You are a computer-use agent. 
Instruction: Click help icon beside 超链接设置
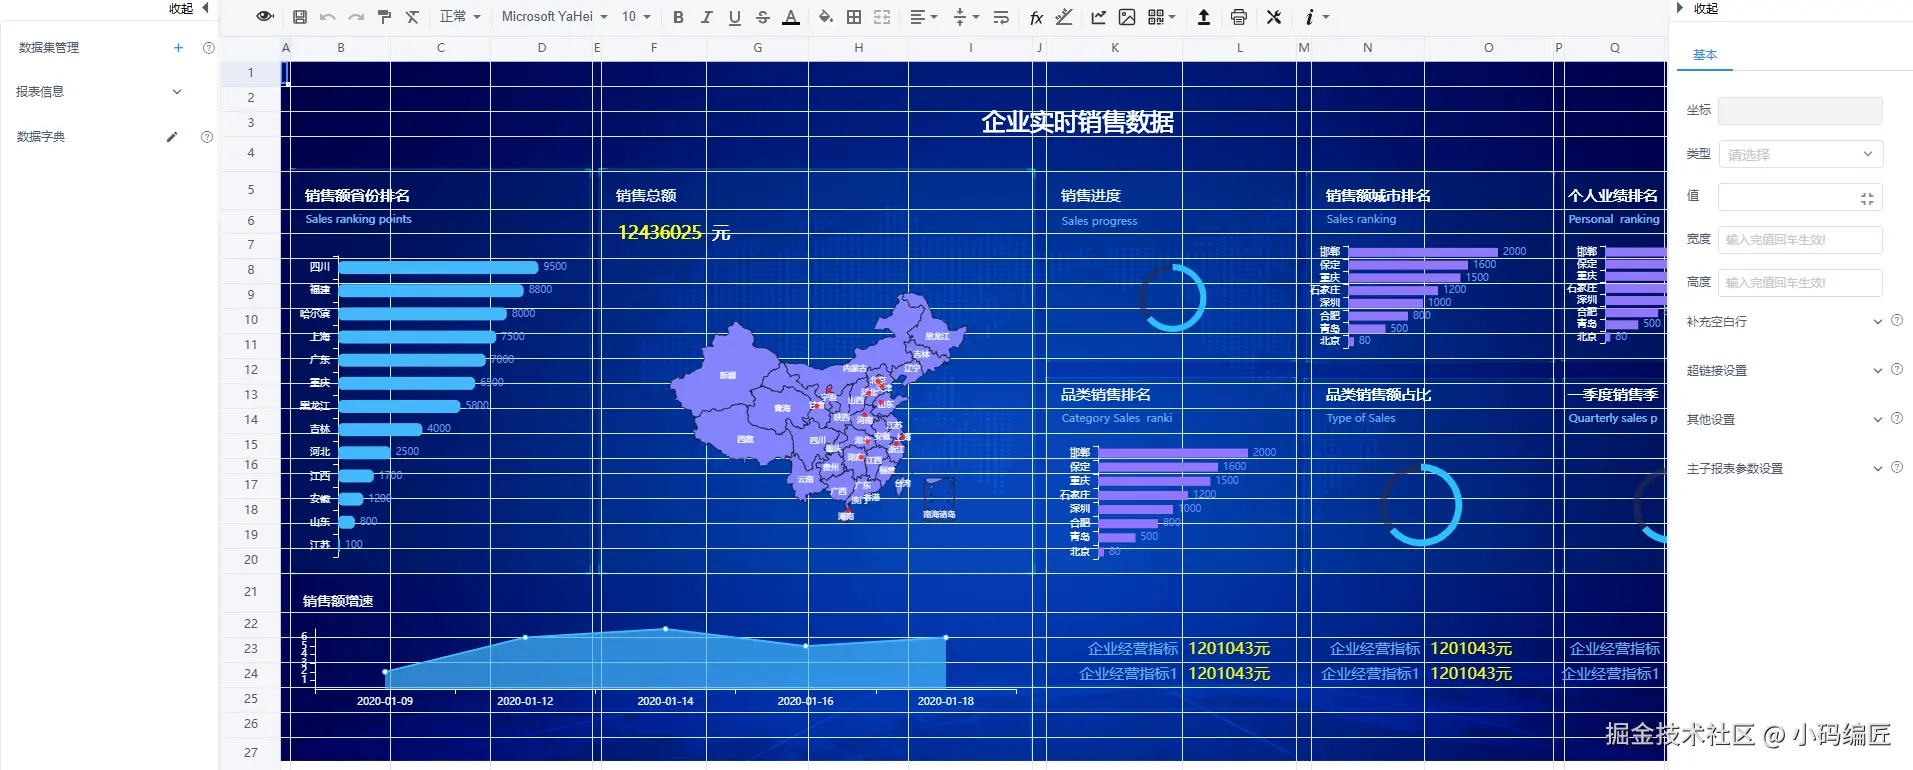(1896, 369)
